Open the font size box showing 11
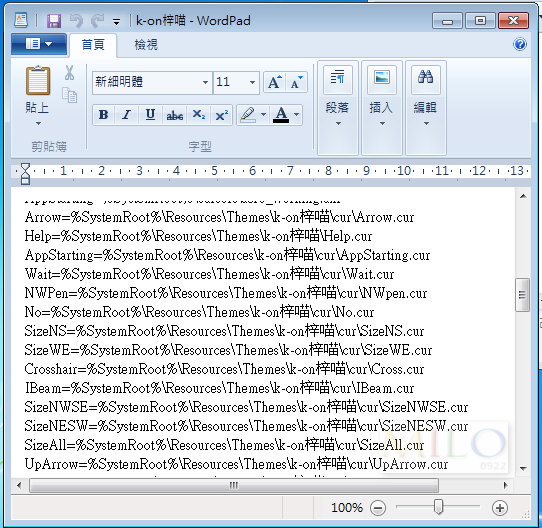 click(x=236, y=82)
